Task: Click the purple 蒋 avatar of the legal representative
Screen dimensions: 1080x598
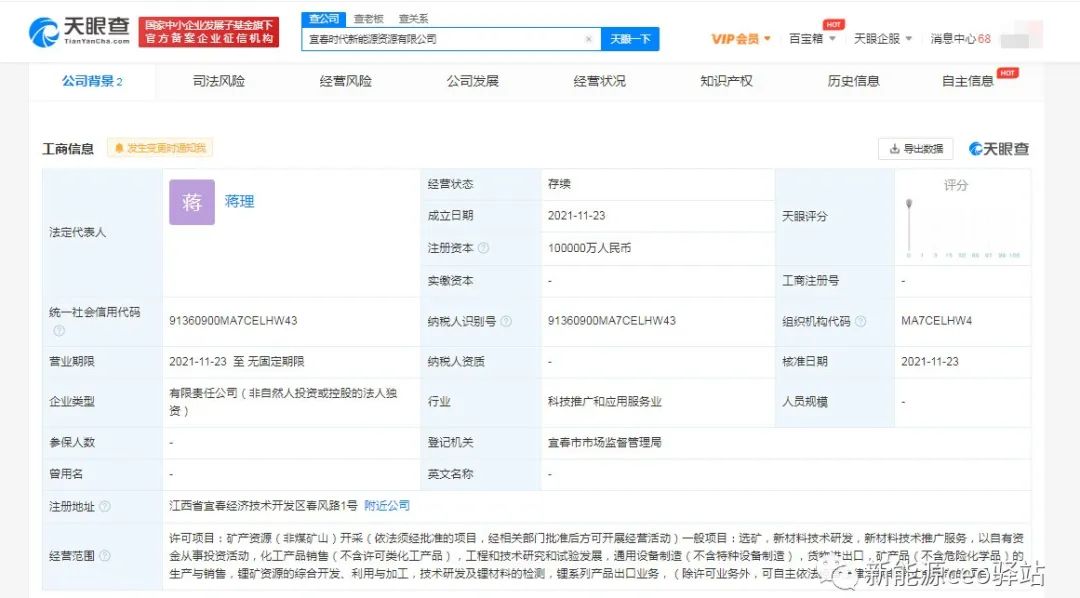Action: coord(191,202)
